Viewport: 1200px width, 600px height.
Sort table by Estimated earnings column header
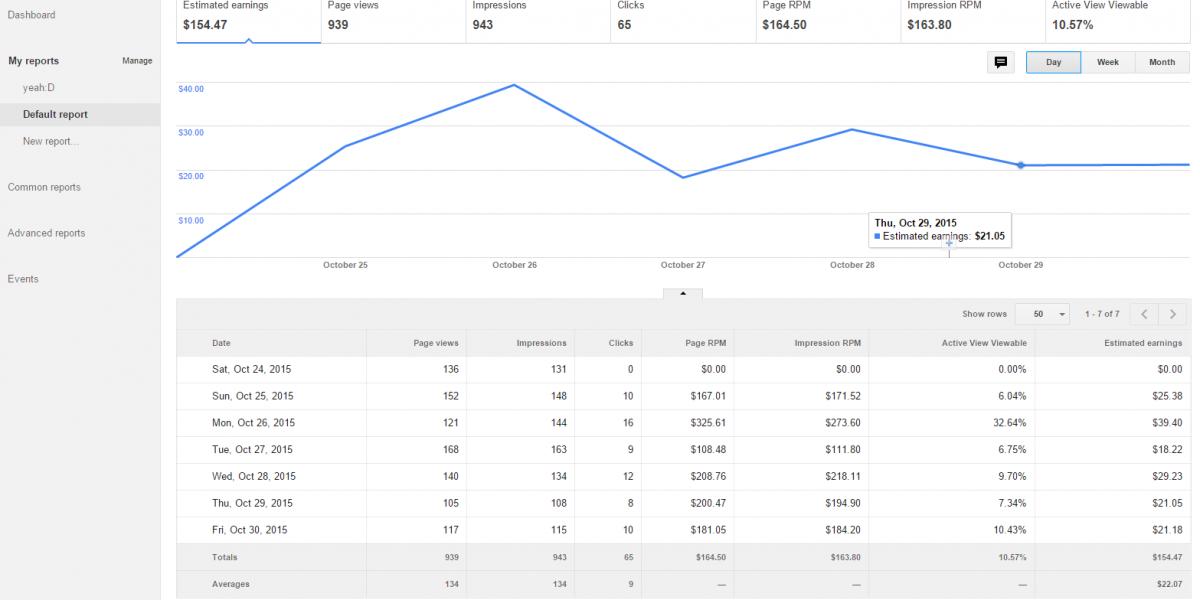pos(1143,343)
